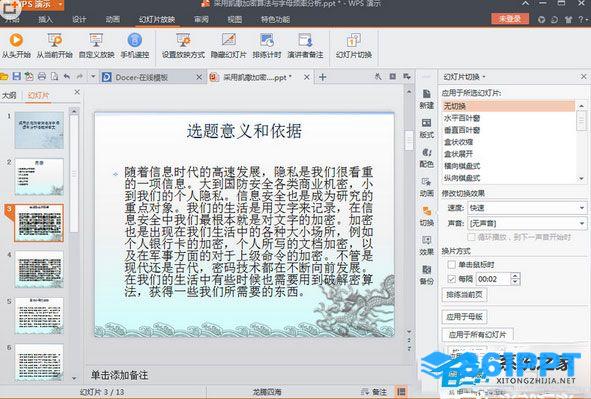
Task: Expand the 速度 speed dropdown
Action: click(582, 208)
